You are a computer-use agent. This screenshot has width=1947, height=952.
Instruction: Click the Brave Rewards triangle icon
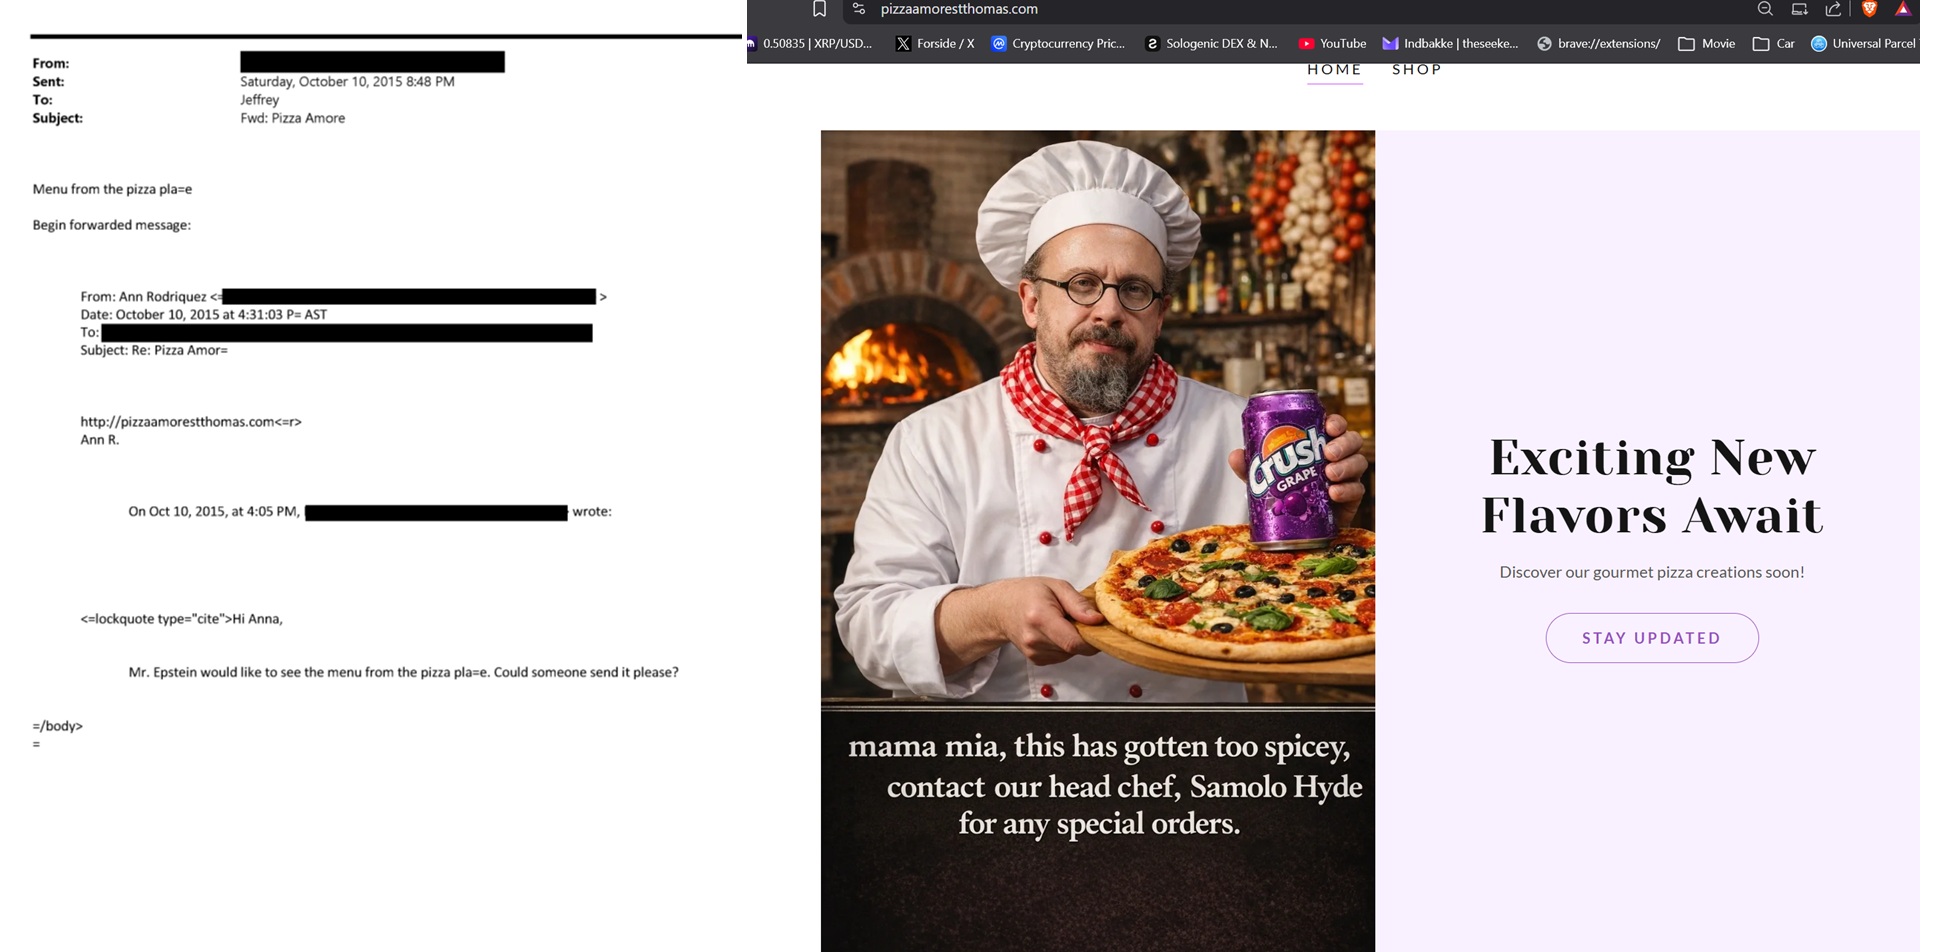point(1903,9)
